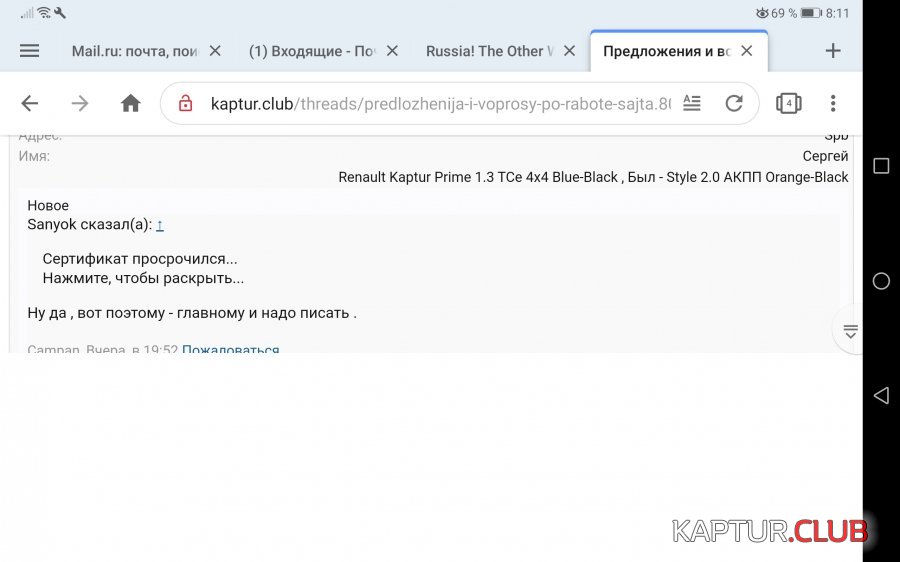Tap the battery status indicator
This screenshot has height=562, width=900.
[x=811, y=13]
